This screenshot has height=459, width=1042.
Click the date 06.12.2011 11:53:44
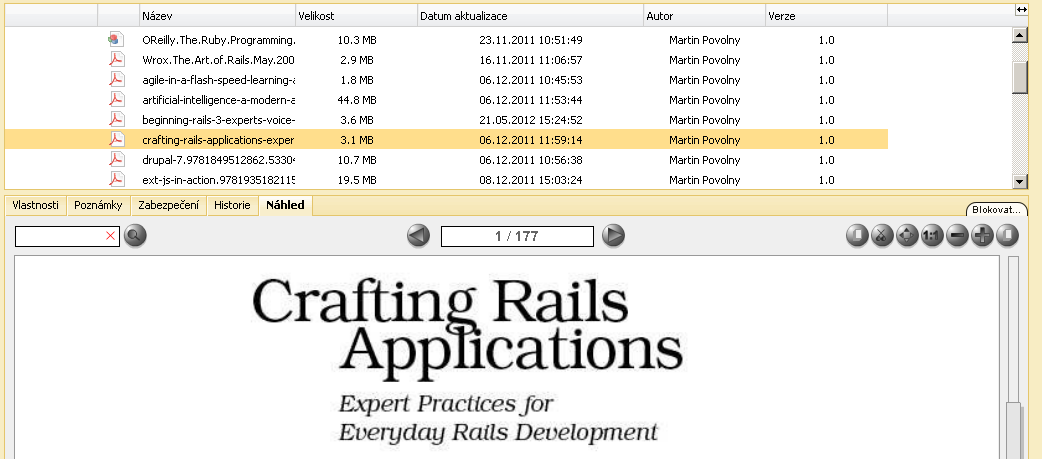coord(531,100)
